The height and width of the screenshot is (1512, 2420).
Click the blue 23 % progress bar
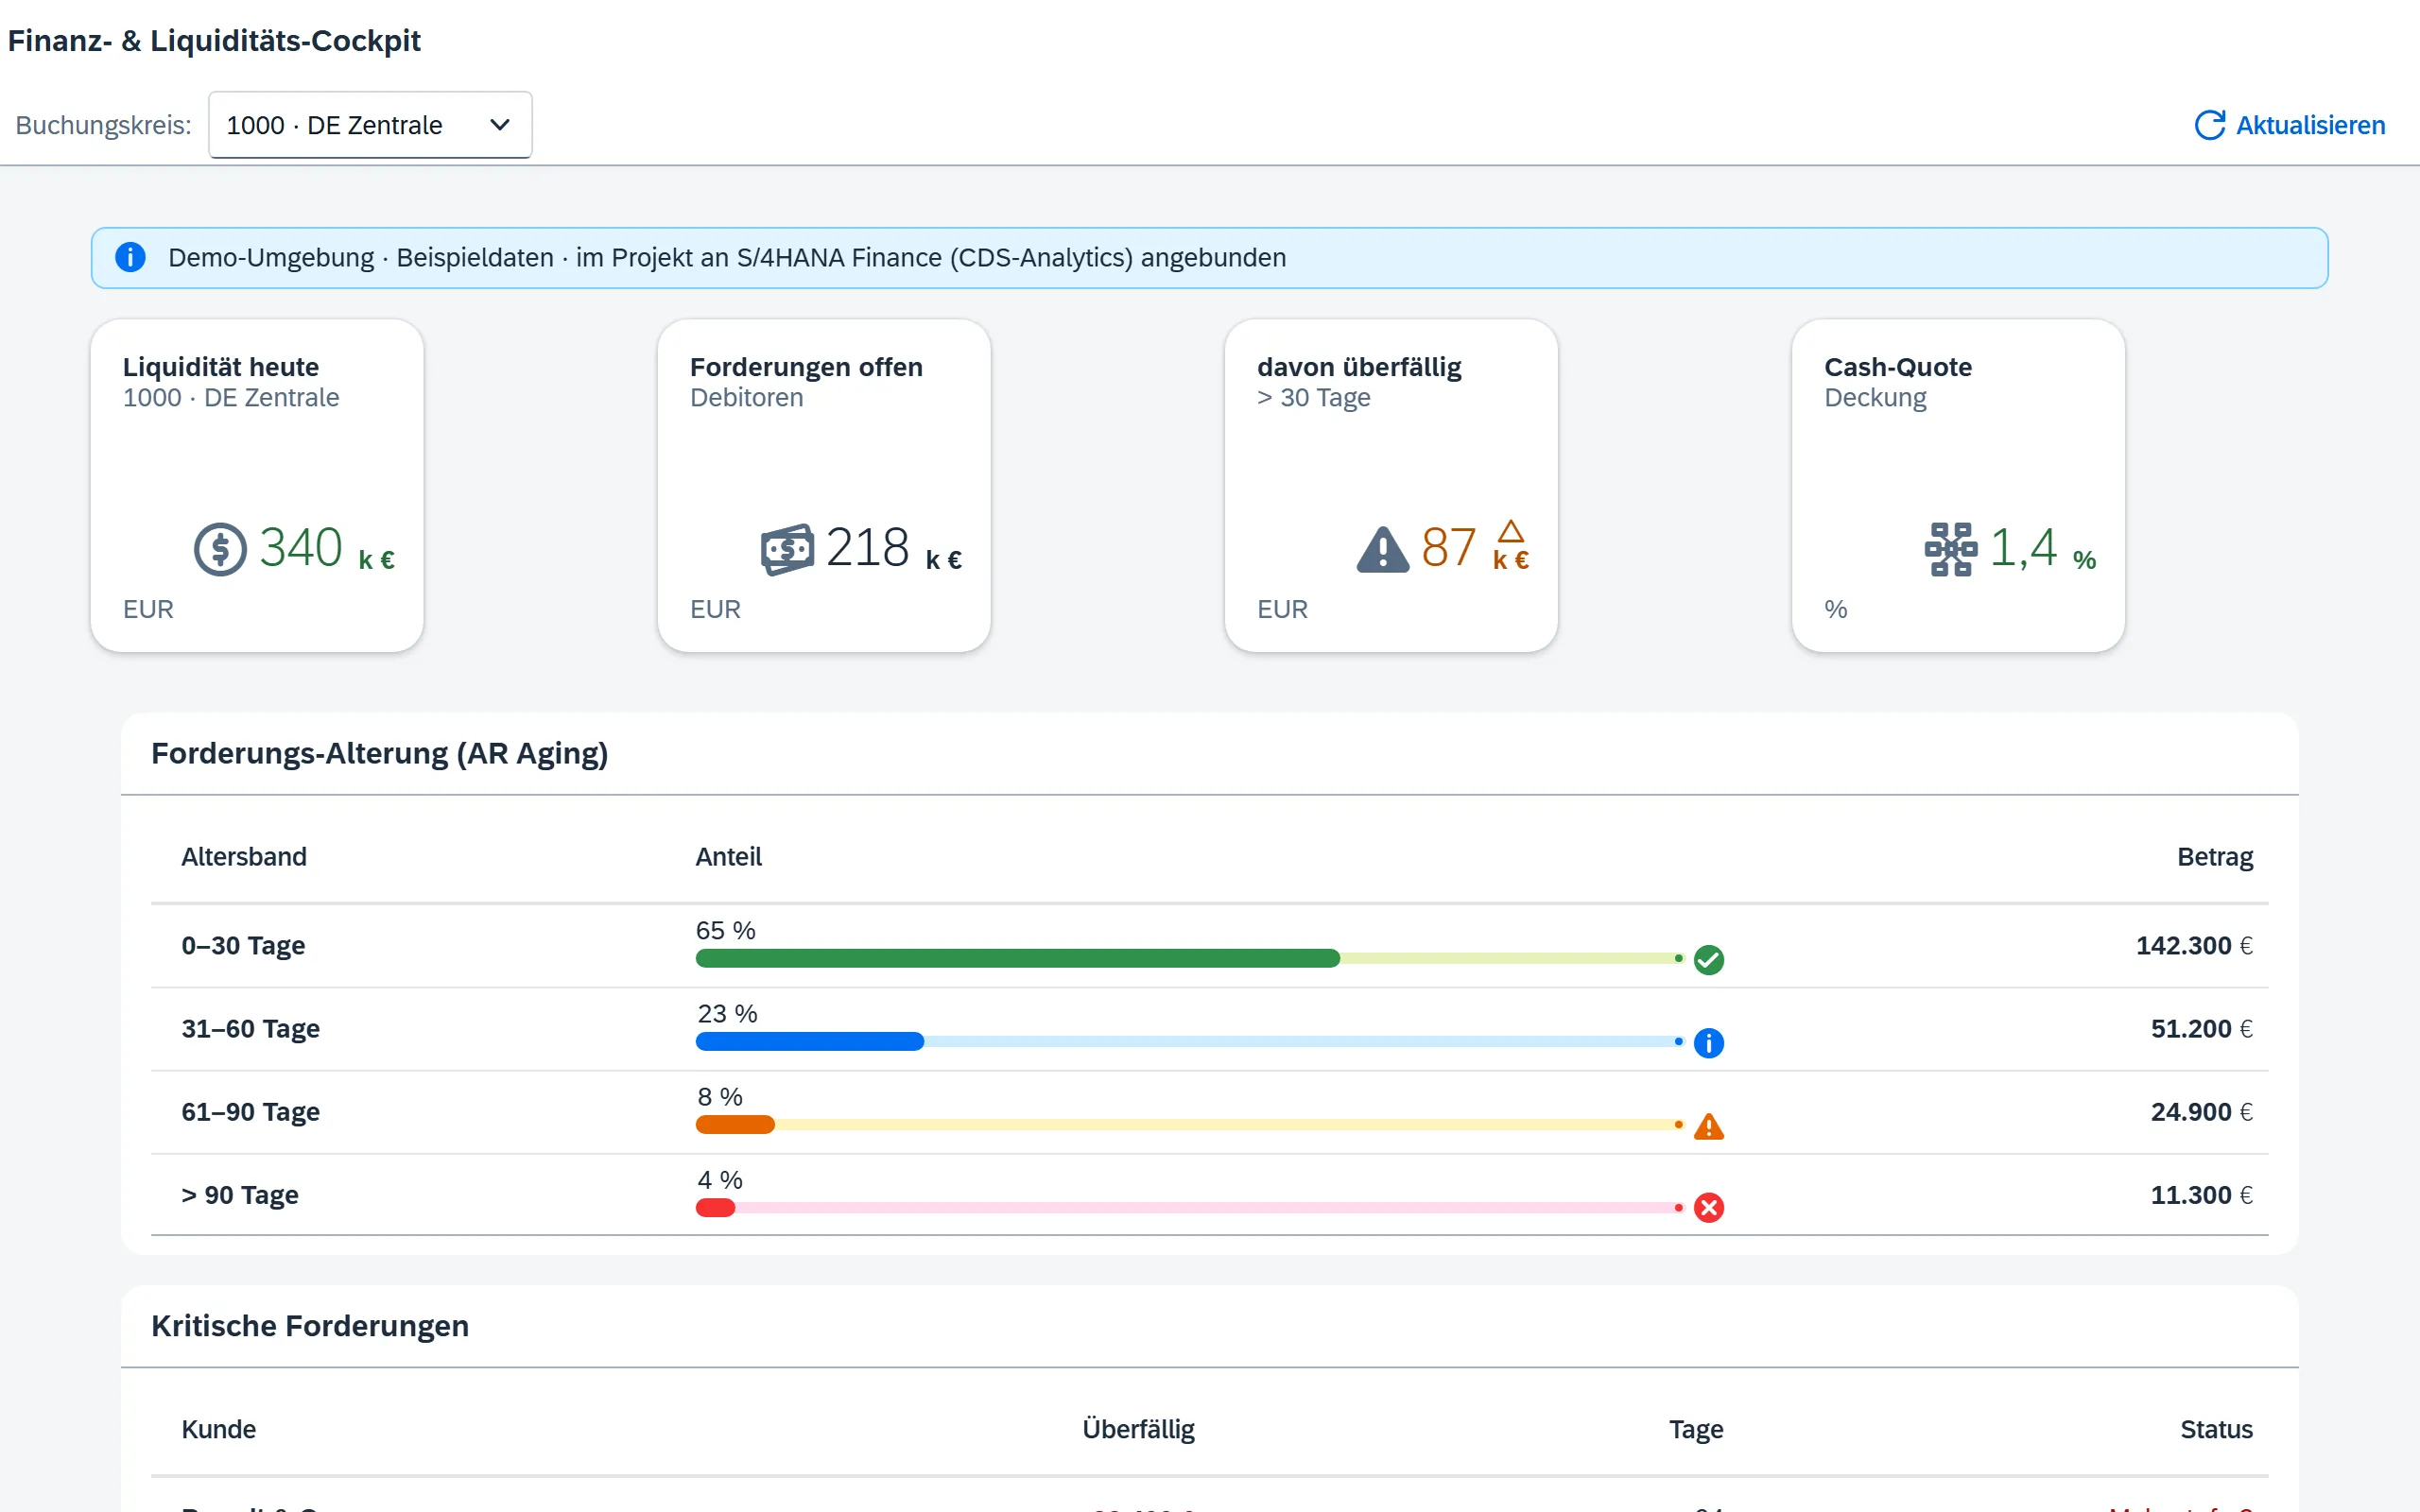coord(1189,1041)
